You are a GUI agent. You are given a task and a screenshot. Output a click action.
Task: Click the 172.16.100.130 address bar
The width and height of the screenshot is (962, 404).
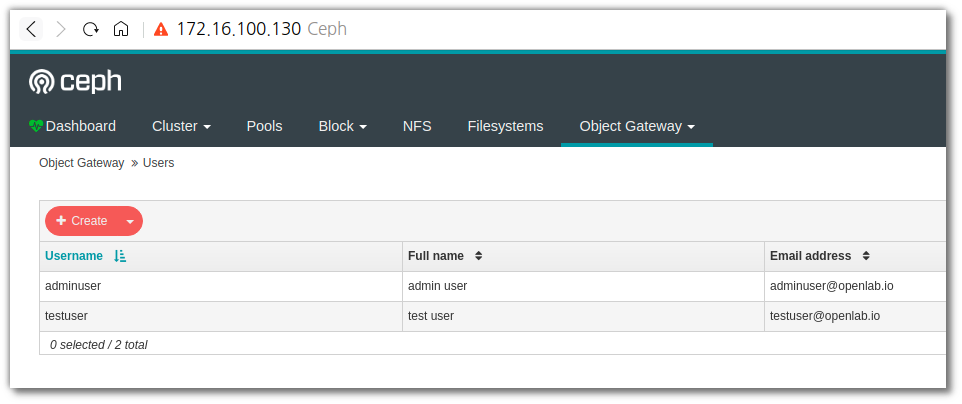coord(239,29)
